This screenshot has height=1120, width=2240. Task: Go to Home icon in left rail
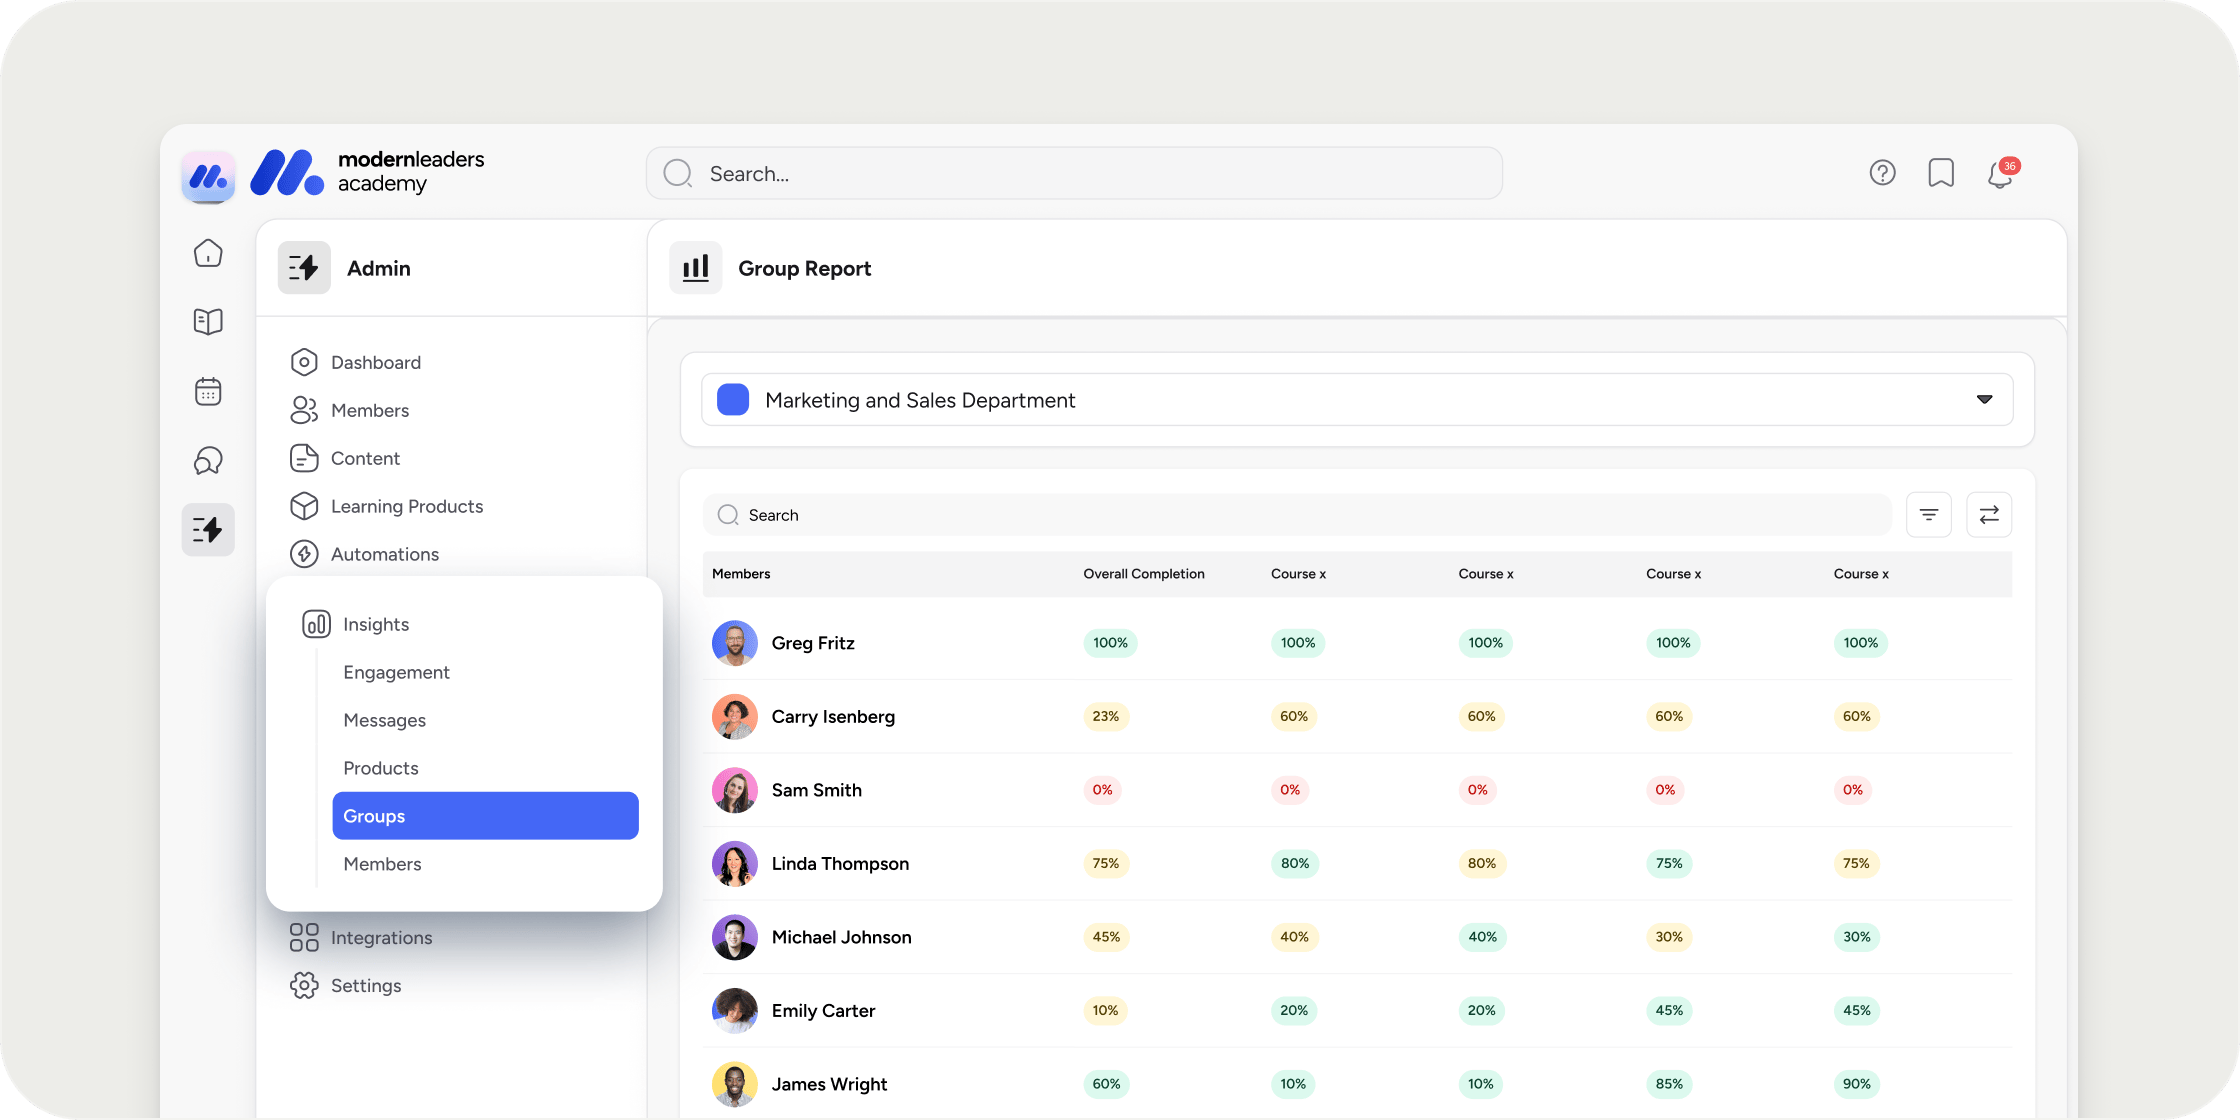point(208,253)
